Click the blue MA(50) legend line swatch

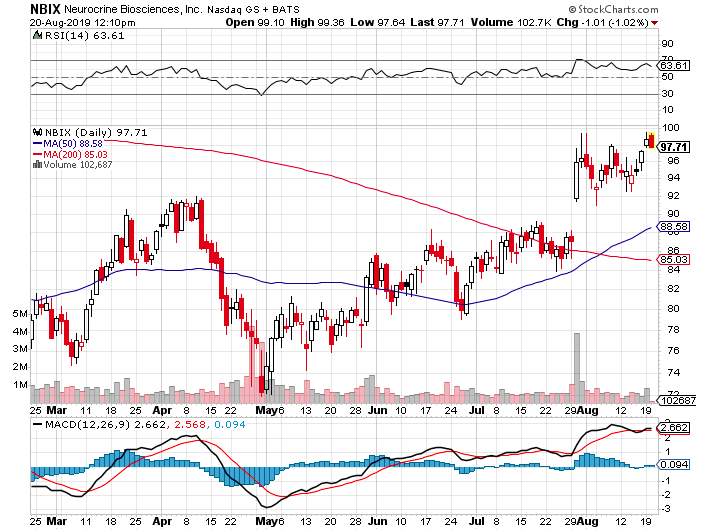point(38,143)
